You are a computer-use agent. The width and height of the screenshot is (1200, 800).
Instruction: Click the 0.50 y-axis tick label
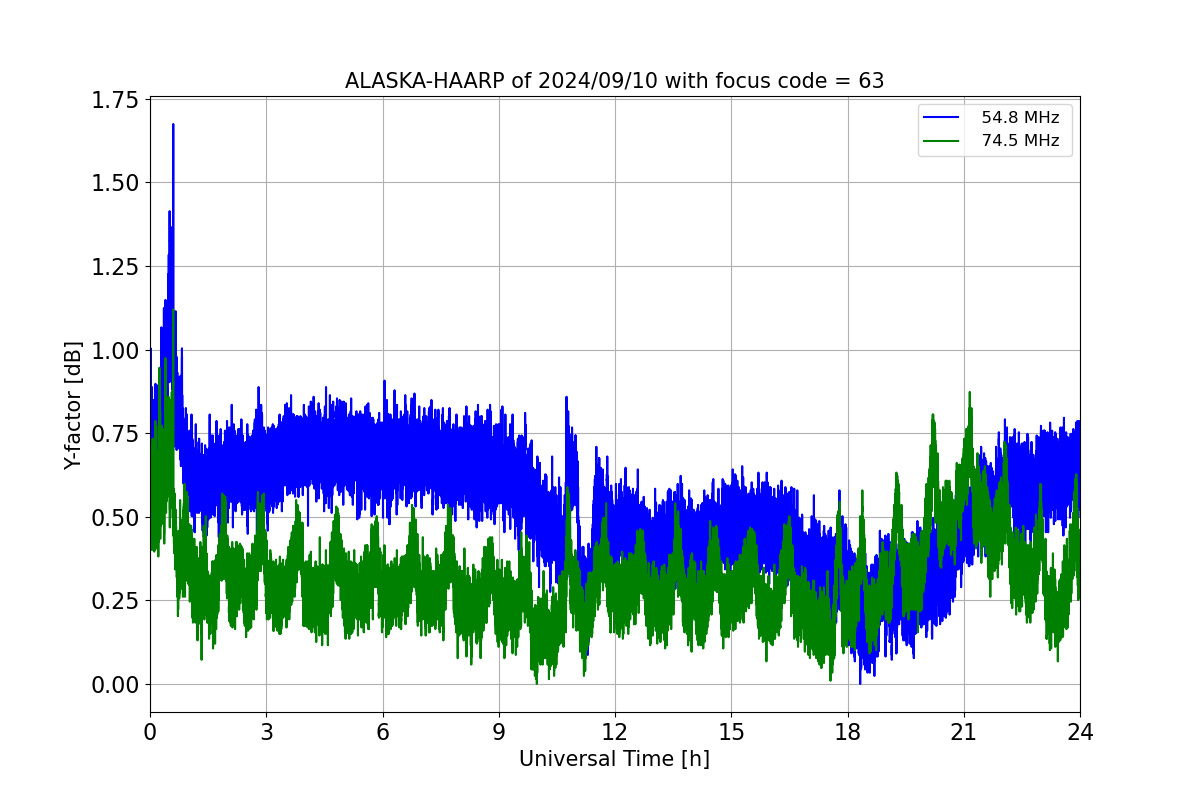pyautogui.click(x=116, y=518)
